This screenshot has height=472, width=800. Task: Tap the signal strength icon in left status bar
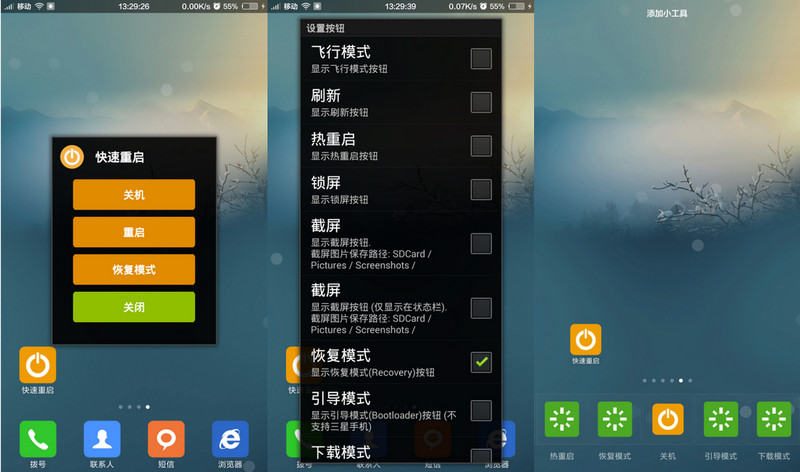8,7
